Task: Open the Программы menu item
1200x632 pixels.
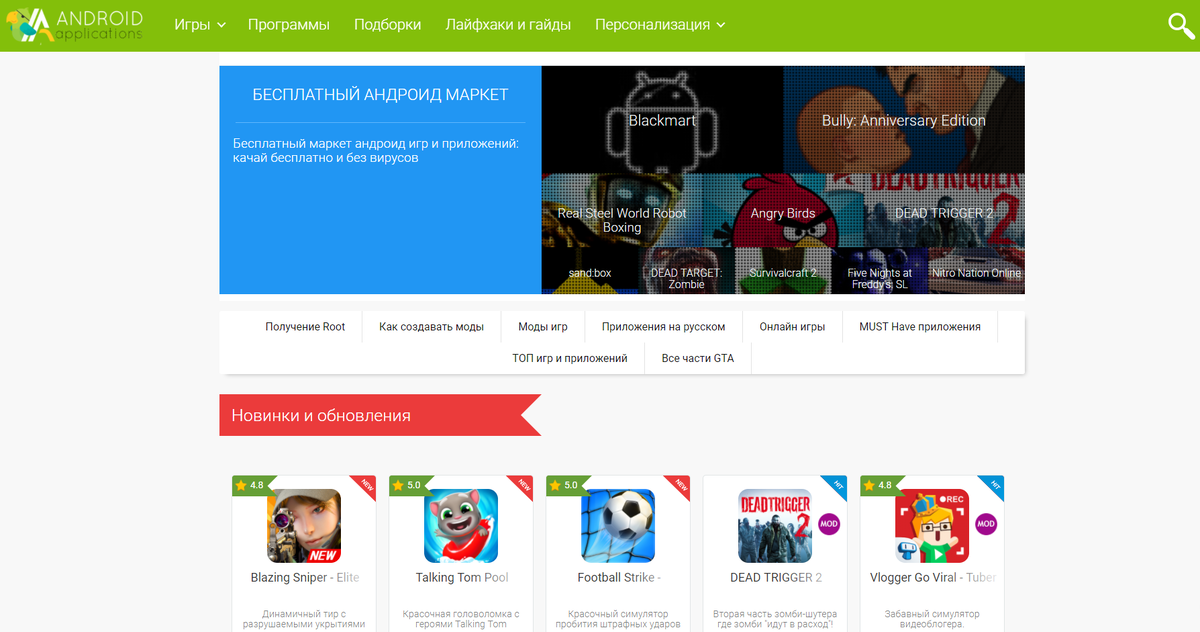Action: (x=289, y=25)
